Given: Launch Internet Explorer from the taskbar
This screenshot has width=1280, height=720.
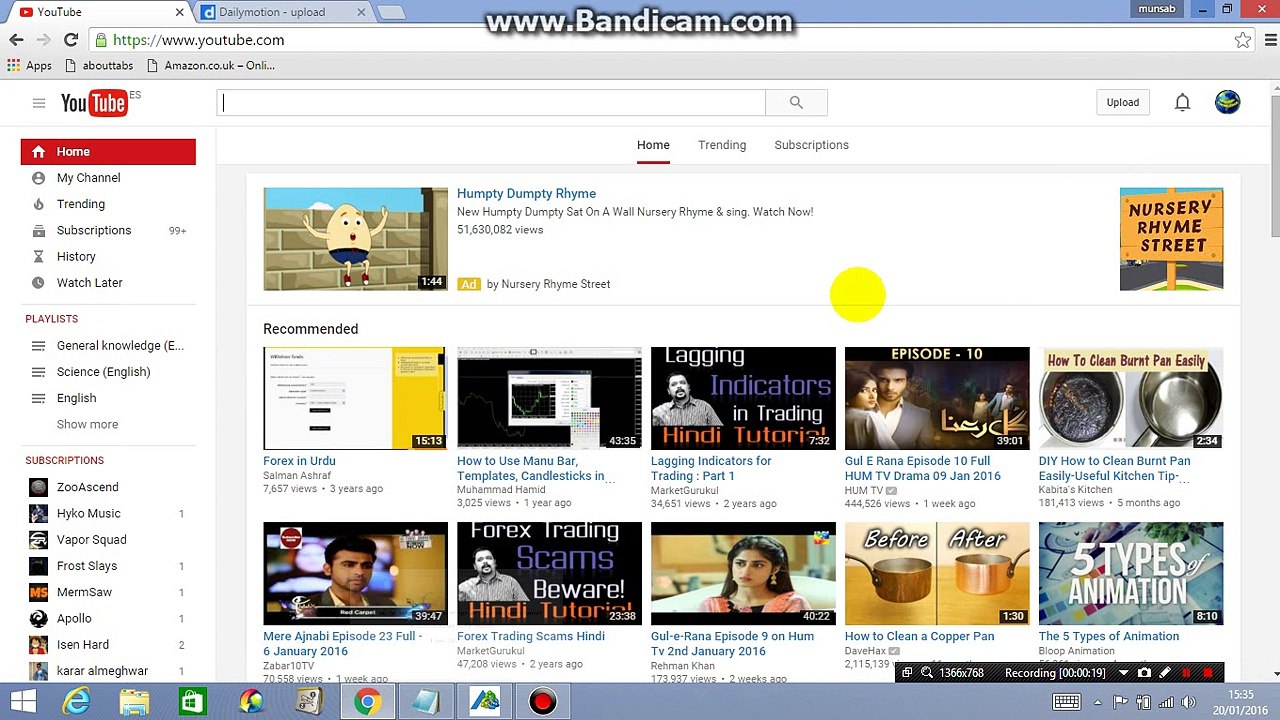Looking at the screenshot, I should 77,702.
